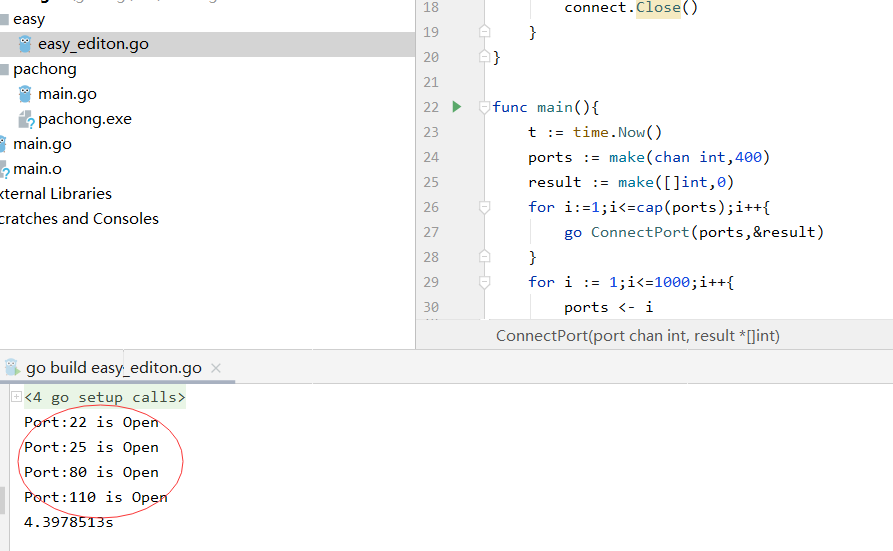The image size is (893, 551).
Task: Open Scratches and Consoles node
Action: [79, 219]
